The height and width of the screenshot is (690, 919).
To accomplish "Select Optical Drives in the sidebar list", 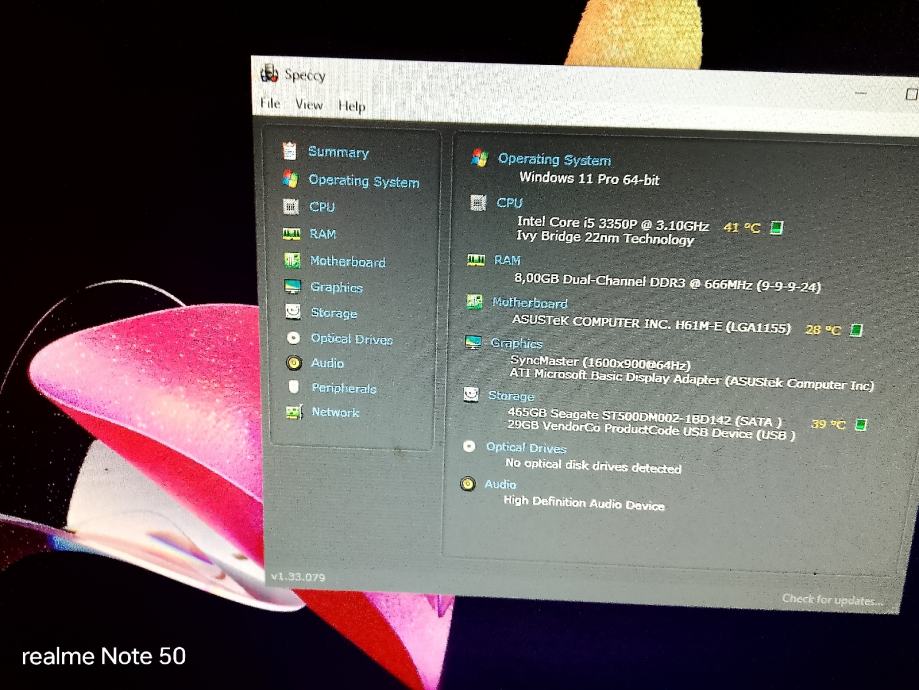I will pyautogui.click(x=352, y=339).
